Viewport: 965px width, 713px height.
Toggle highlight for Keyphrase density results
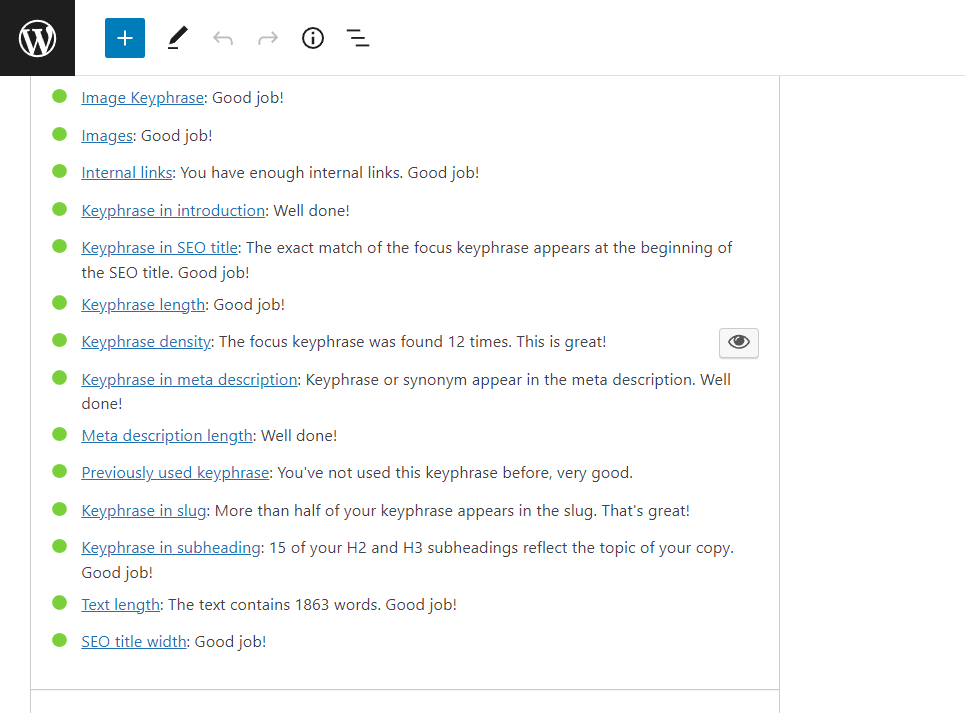click(x=738, y=342)
